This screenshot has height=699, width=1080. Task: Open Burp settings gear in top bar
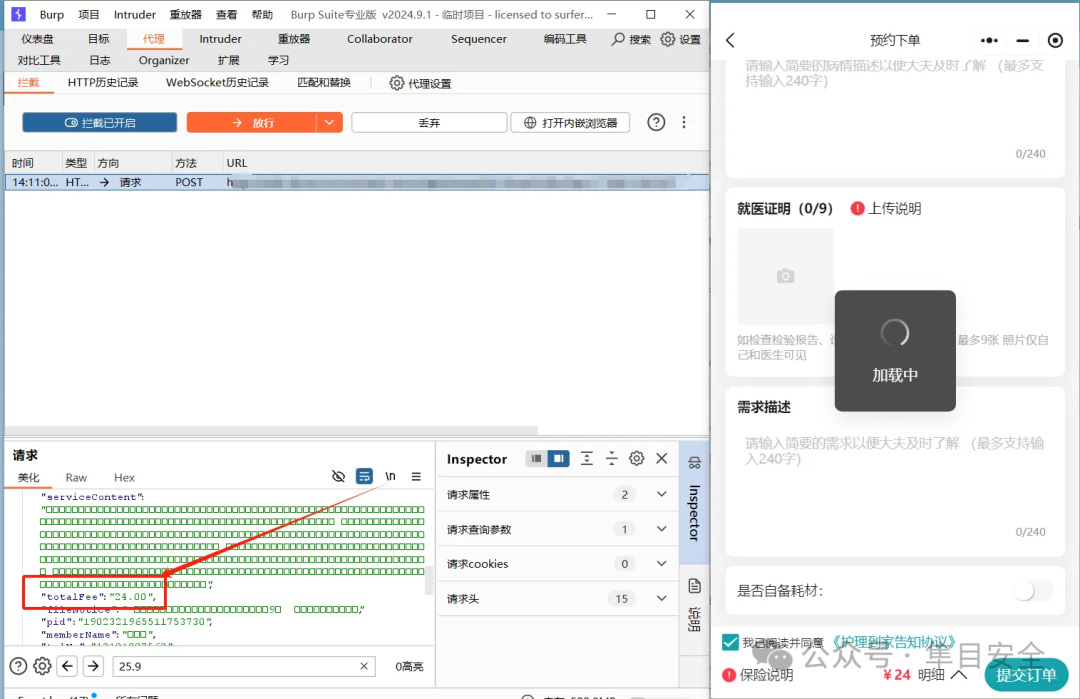(667, 39)
